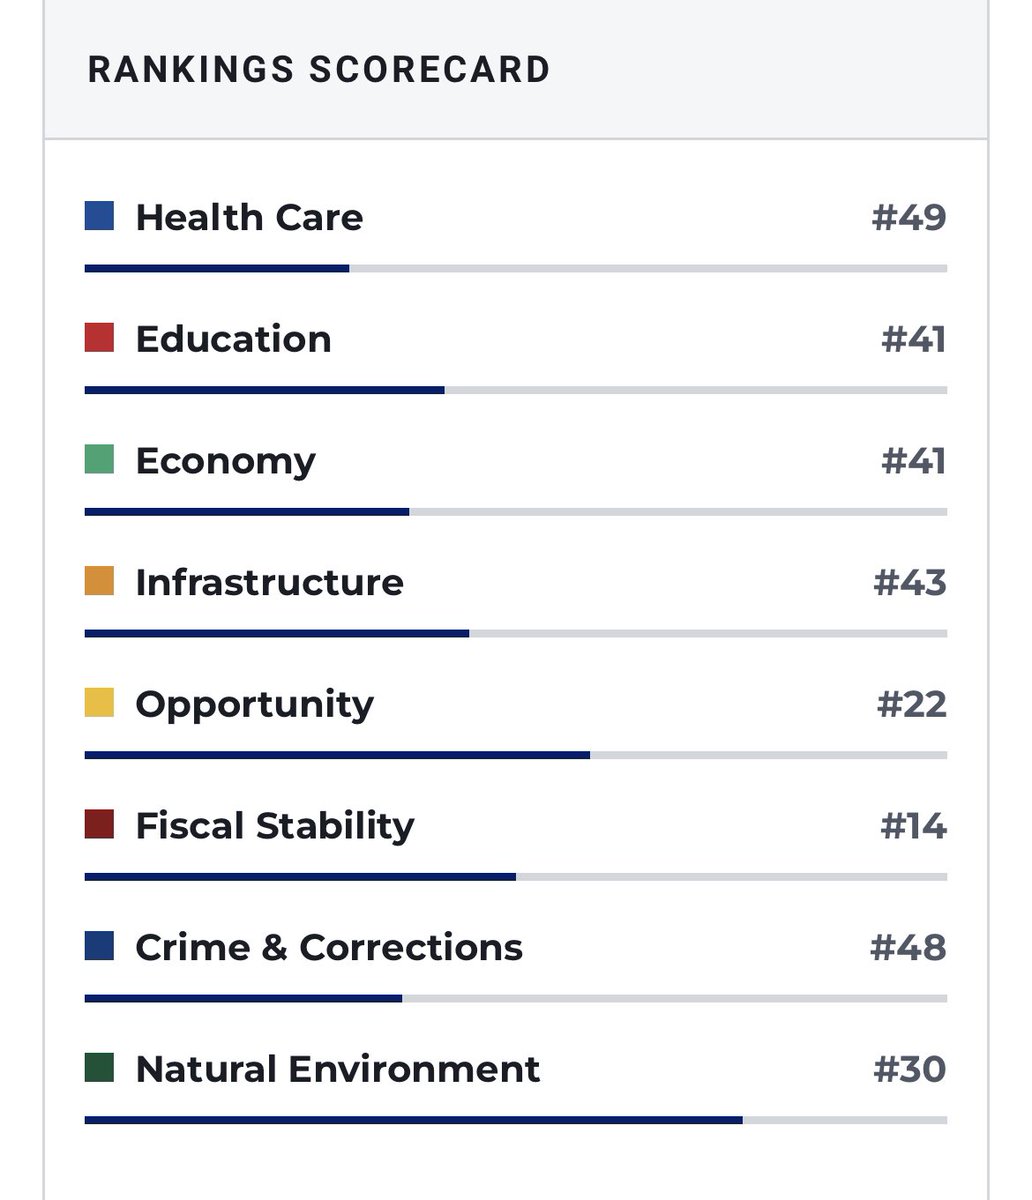Screen dimensions: 1032x1200
Task: Click the green Economy color square
Action: (99, 460)
